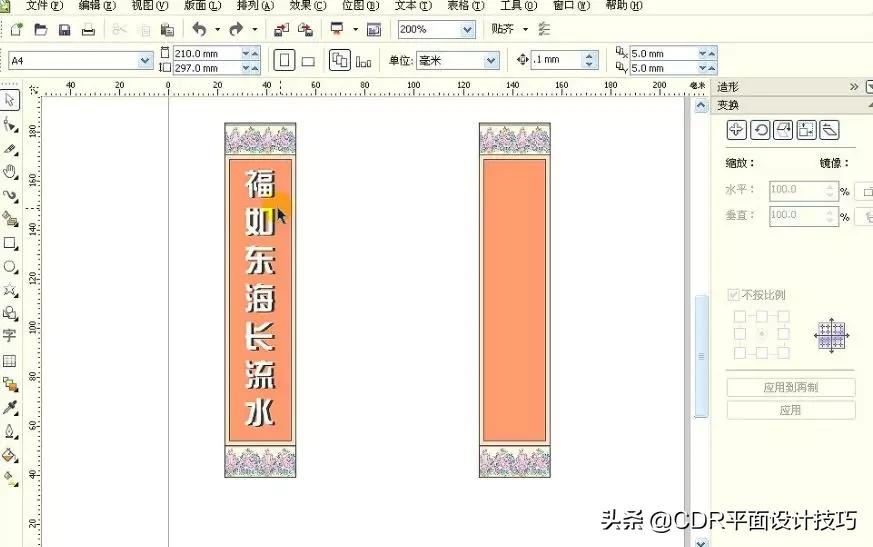Open the snap options icon beside 贴齐

click(544, 29)
